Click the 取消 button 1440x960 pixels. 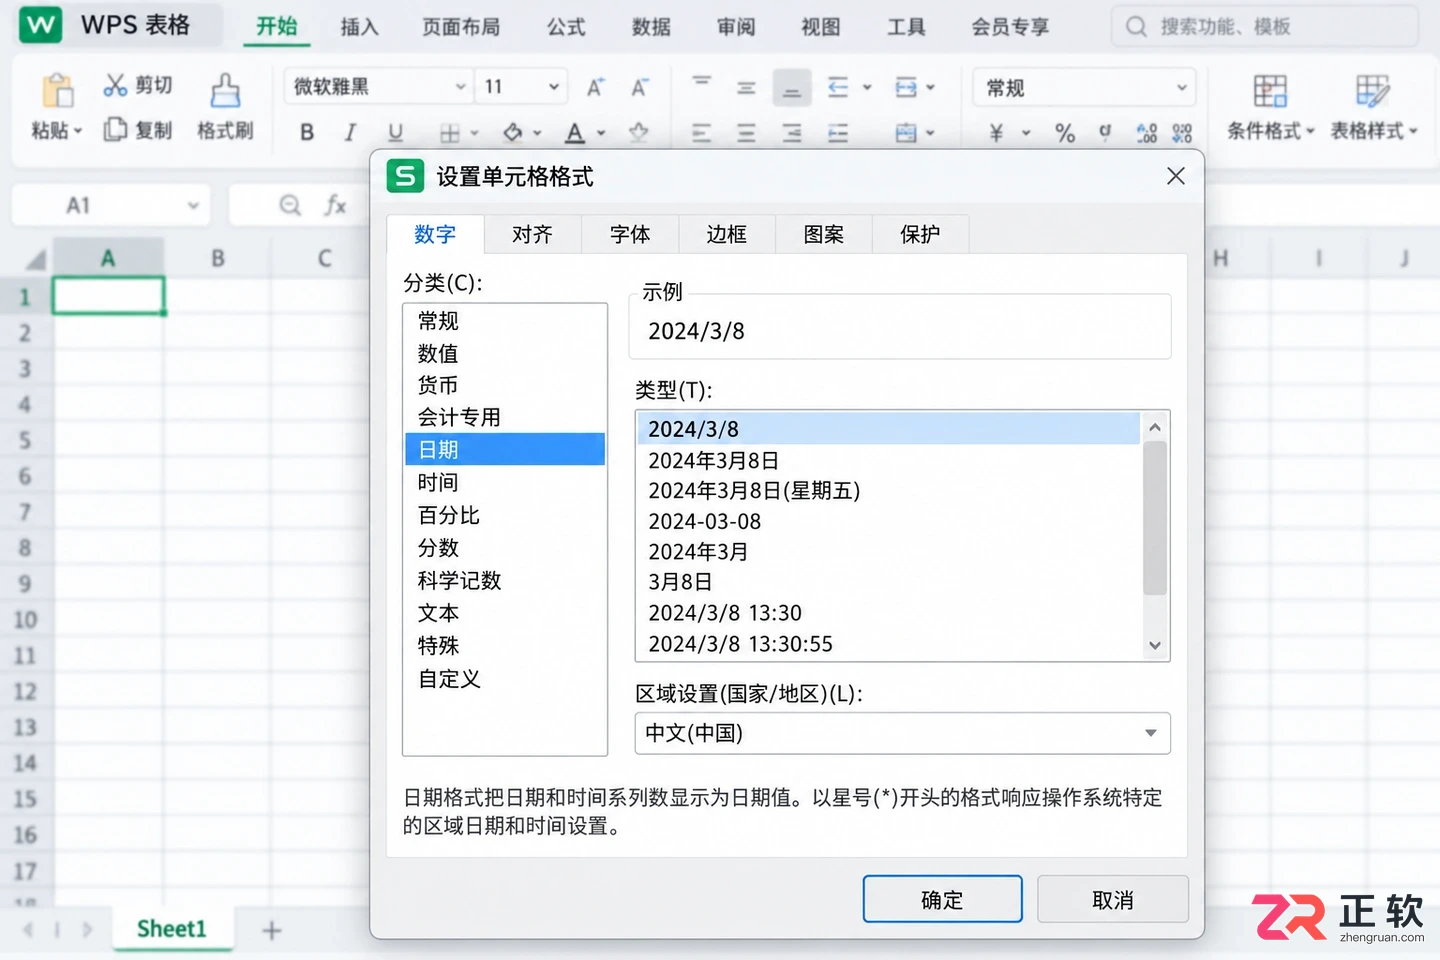[x=1113, y=899]
